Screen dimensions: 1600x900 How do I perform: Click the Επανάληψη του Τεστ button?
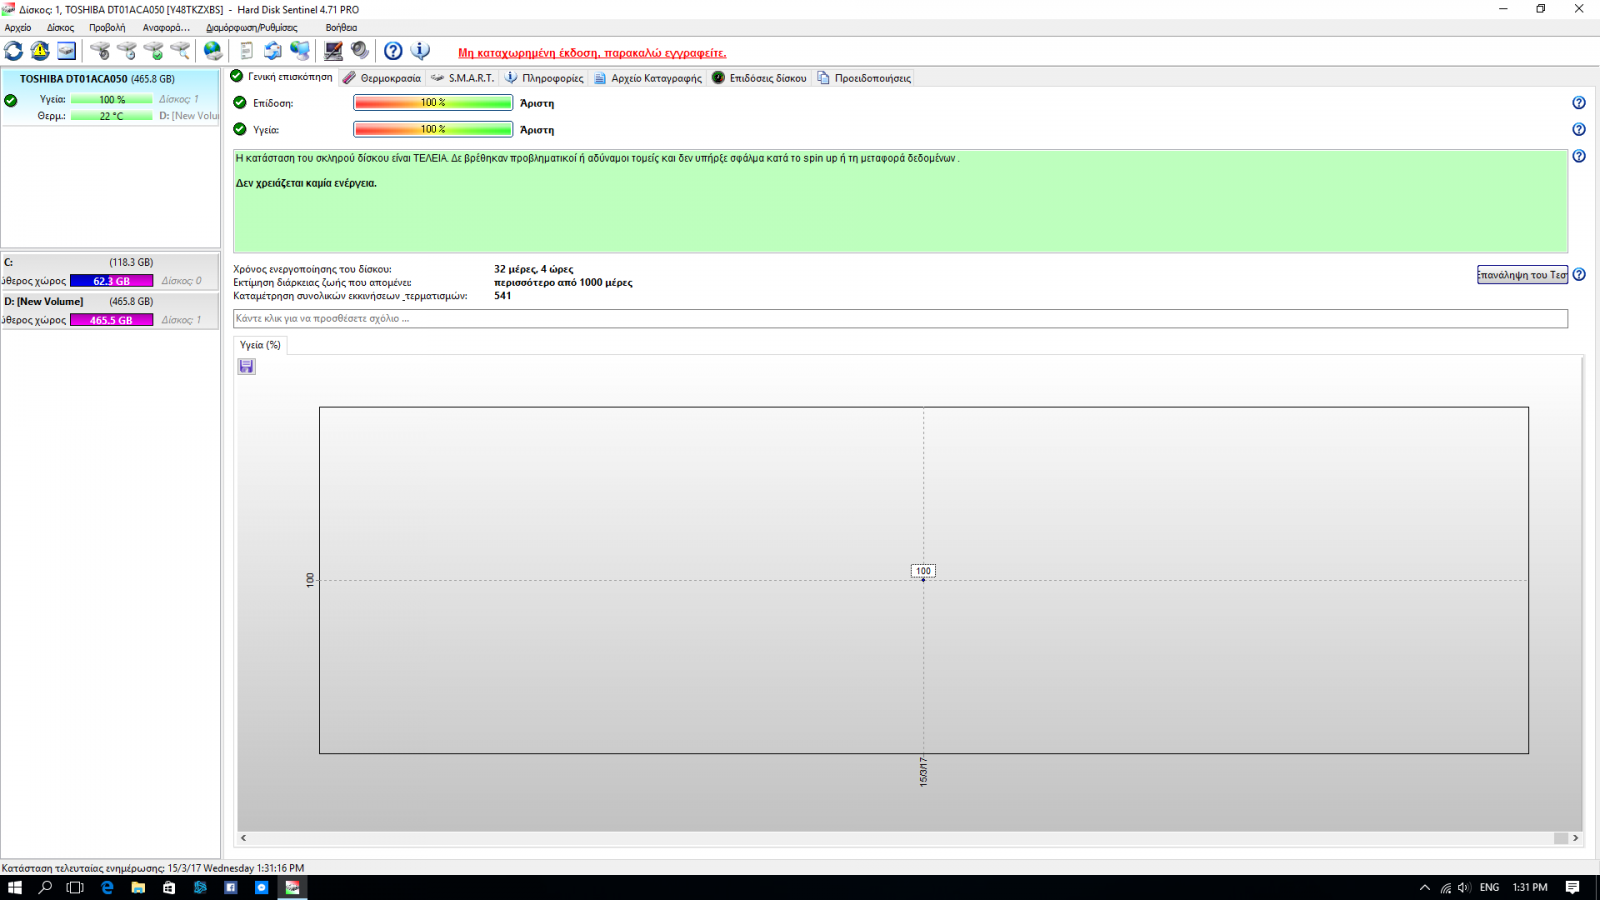click(x=1522, y=275)
